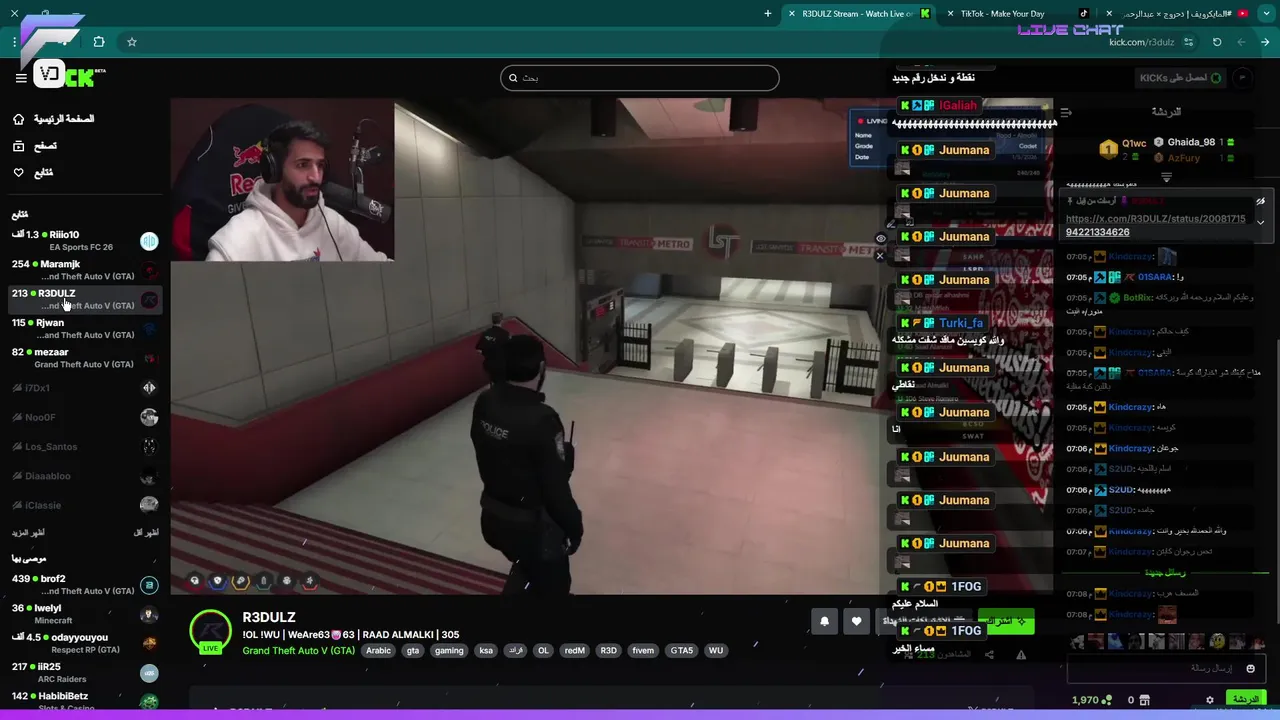The image size is (1280, 720).
Task: Open brof2 channel avatar in sidebar
Action: coord(149,585)
